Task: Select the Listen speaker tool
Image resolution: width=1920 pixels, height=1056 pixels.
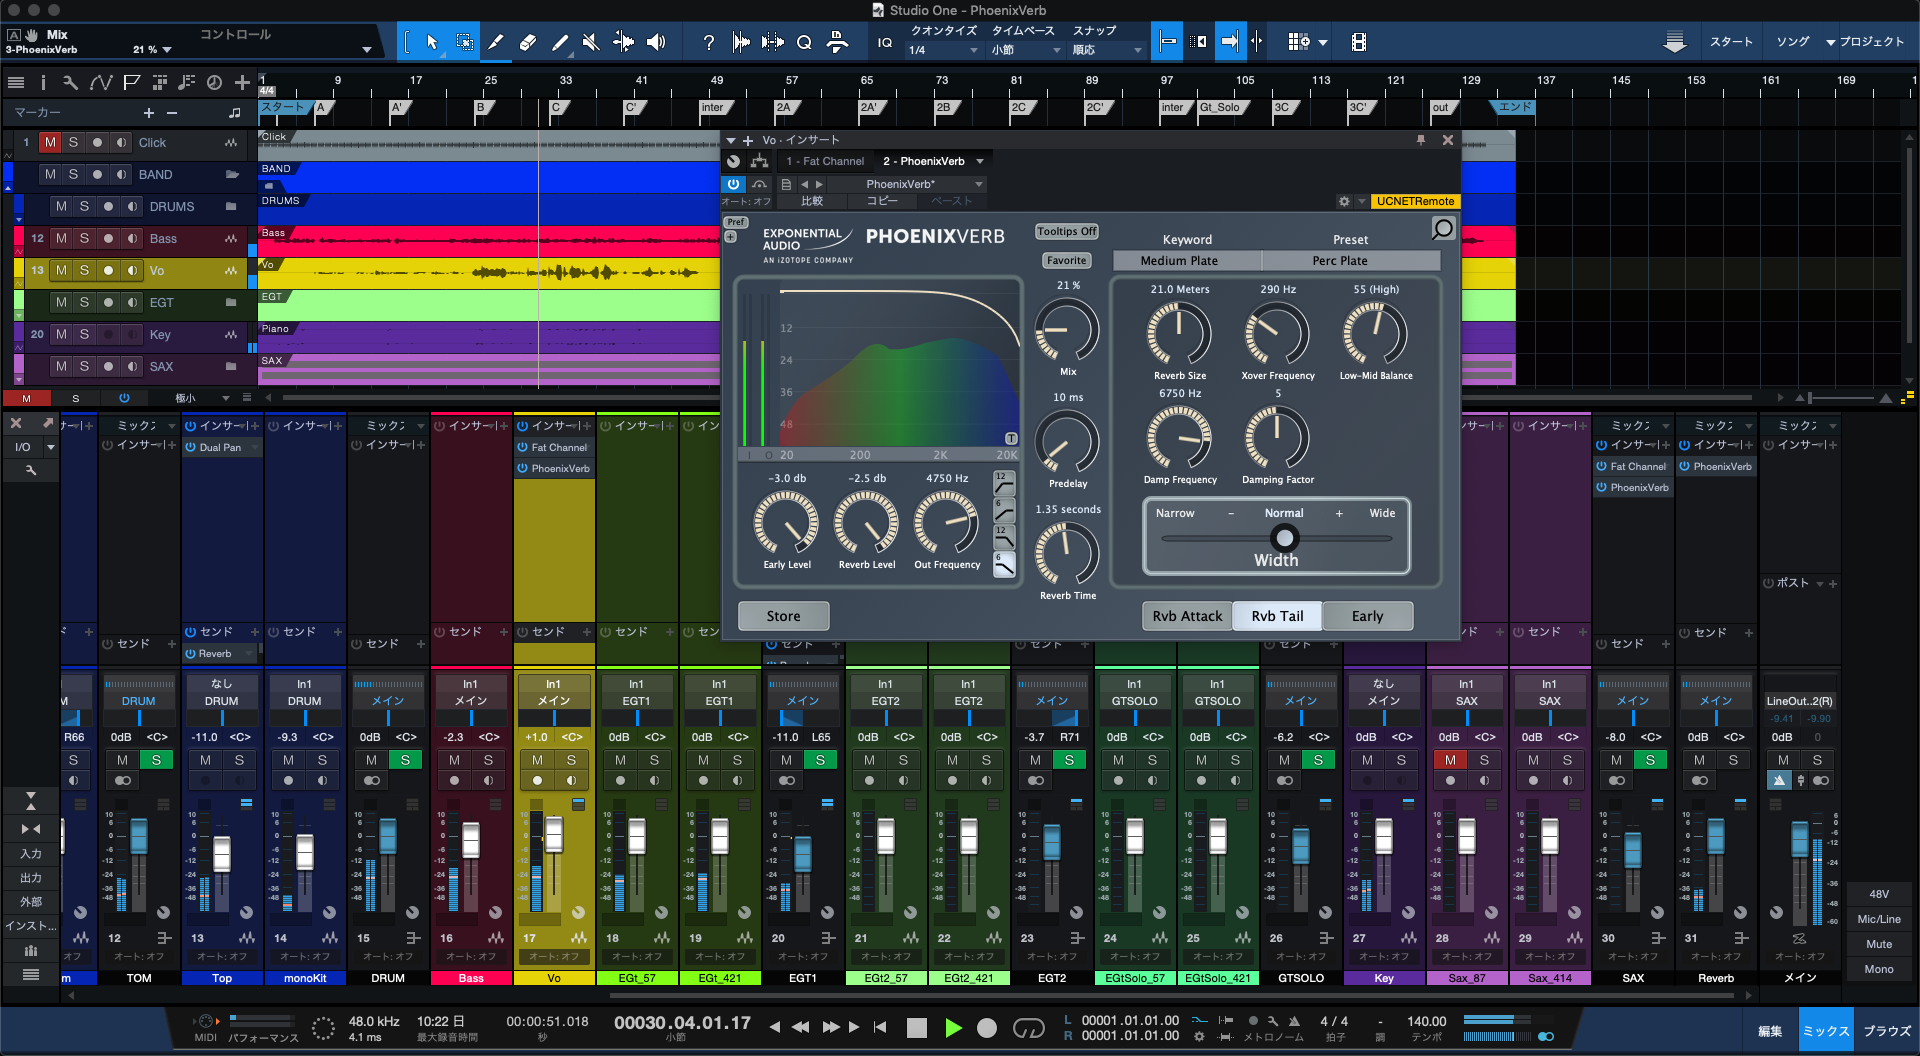Action: tap(656, 42)
